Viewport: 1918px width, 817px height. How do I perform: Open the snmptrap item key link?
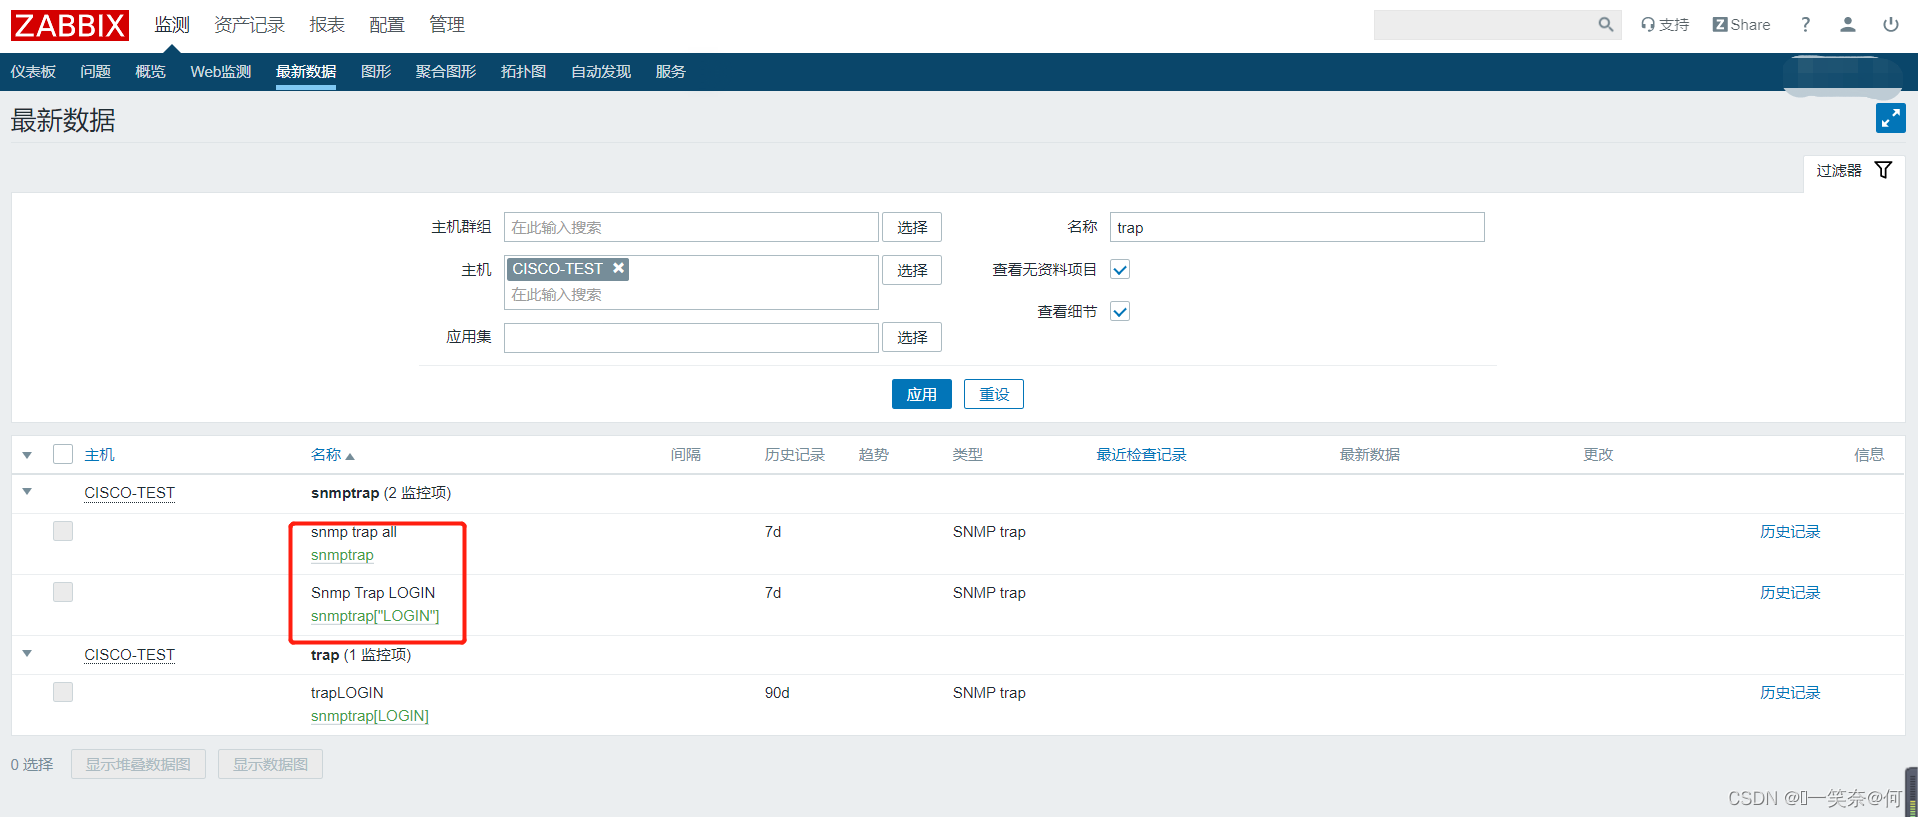coord(342,555)
